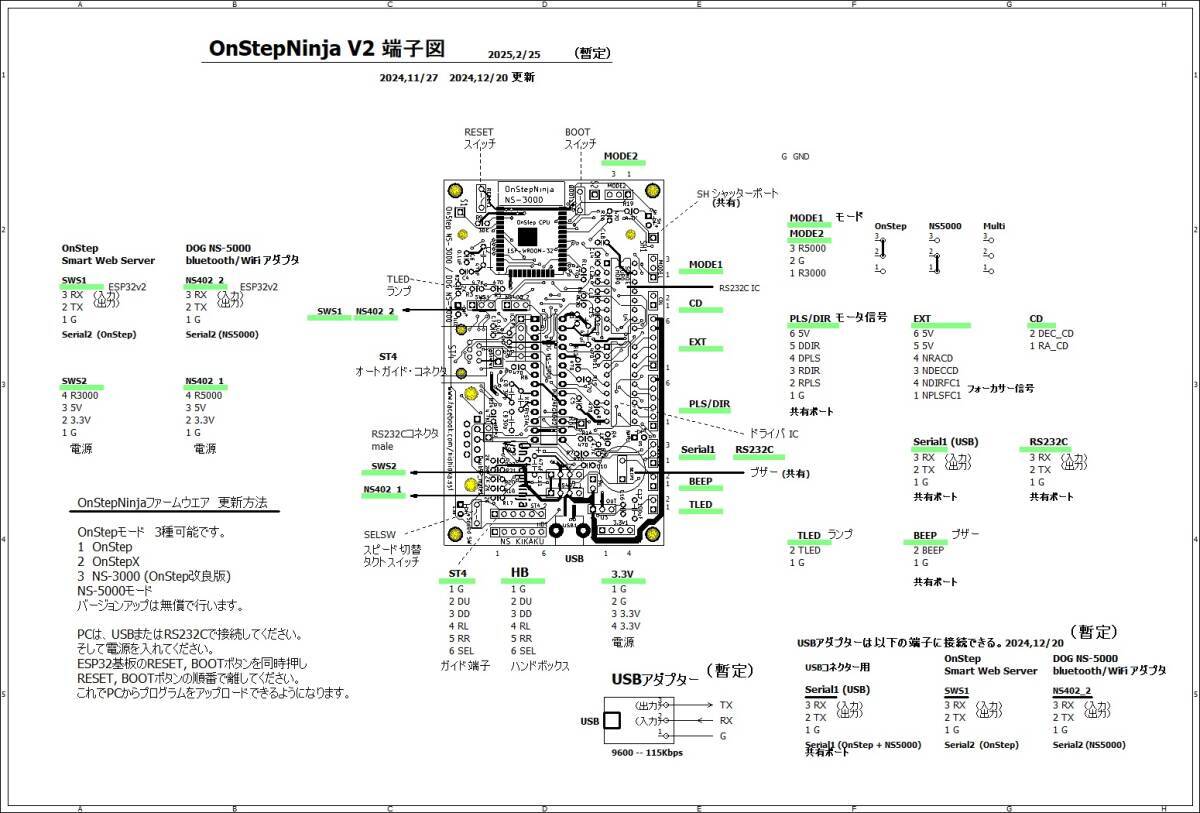Click the 'SELSW' label

(x=379, y=536)
